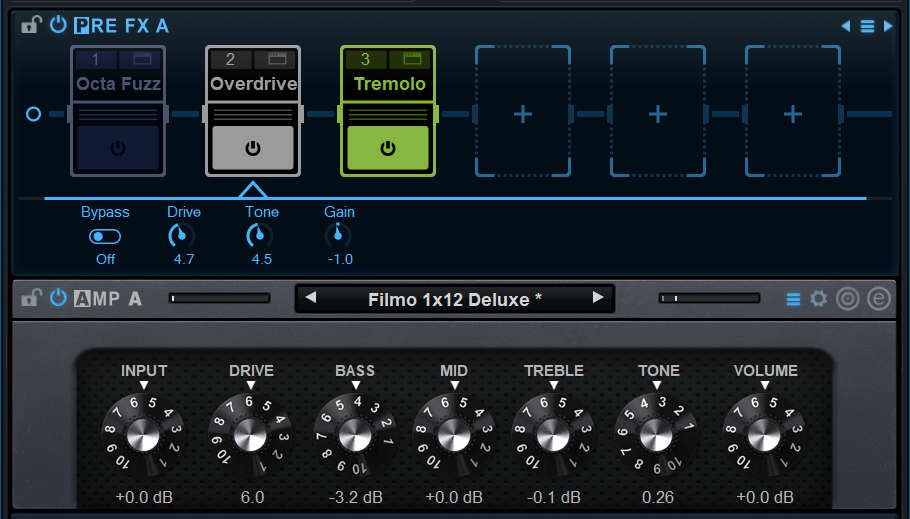Open the Amp A preset list icon
The height and width of the screenshot is (519, 910).
pyautogui.click(x=793, y=299)
